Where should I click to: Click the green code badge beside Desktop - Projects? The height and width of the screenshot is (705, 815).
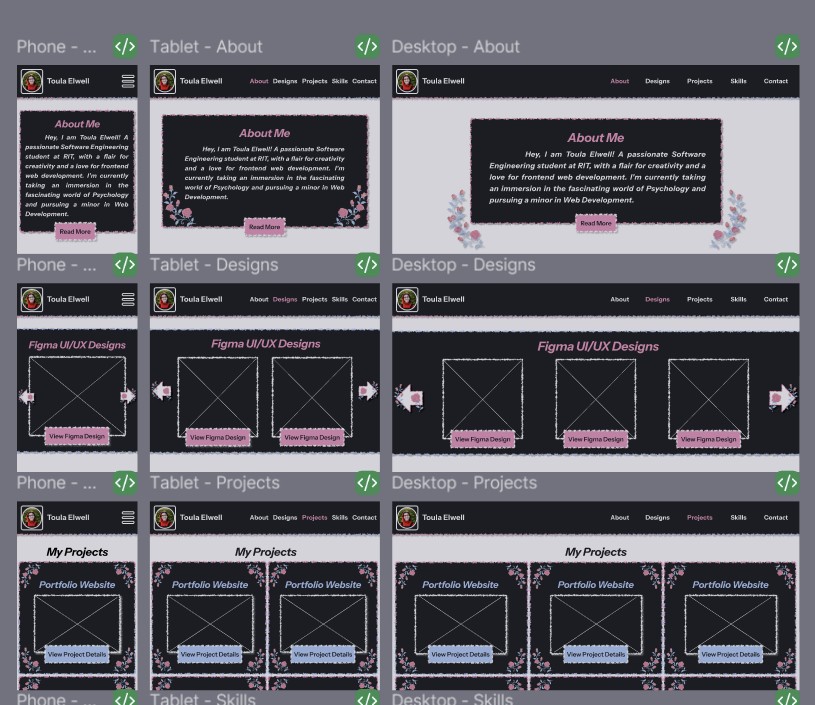(787, 482)
